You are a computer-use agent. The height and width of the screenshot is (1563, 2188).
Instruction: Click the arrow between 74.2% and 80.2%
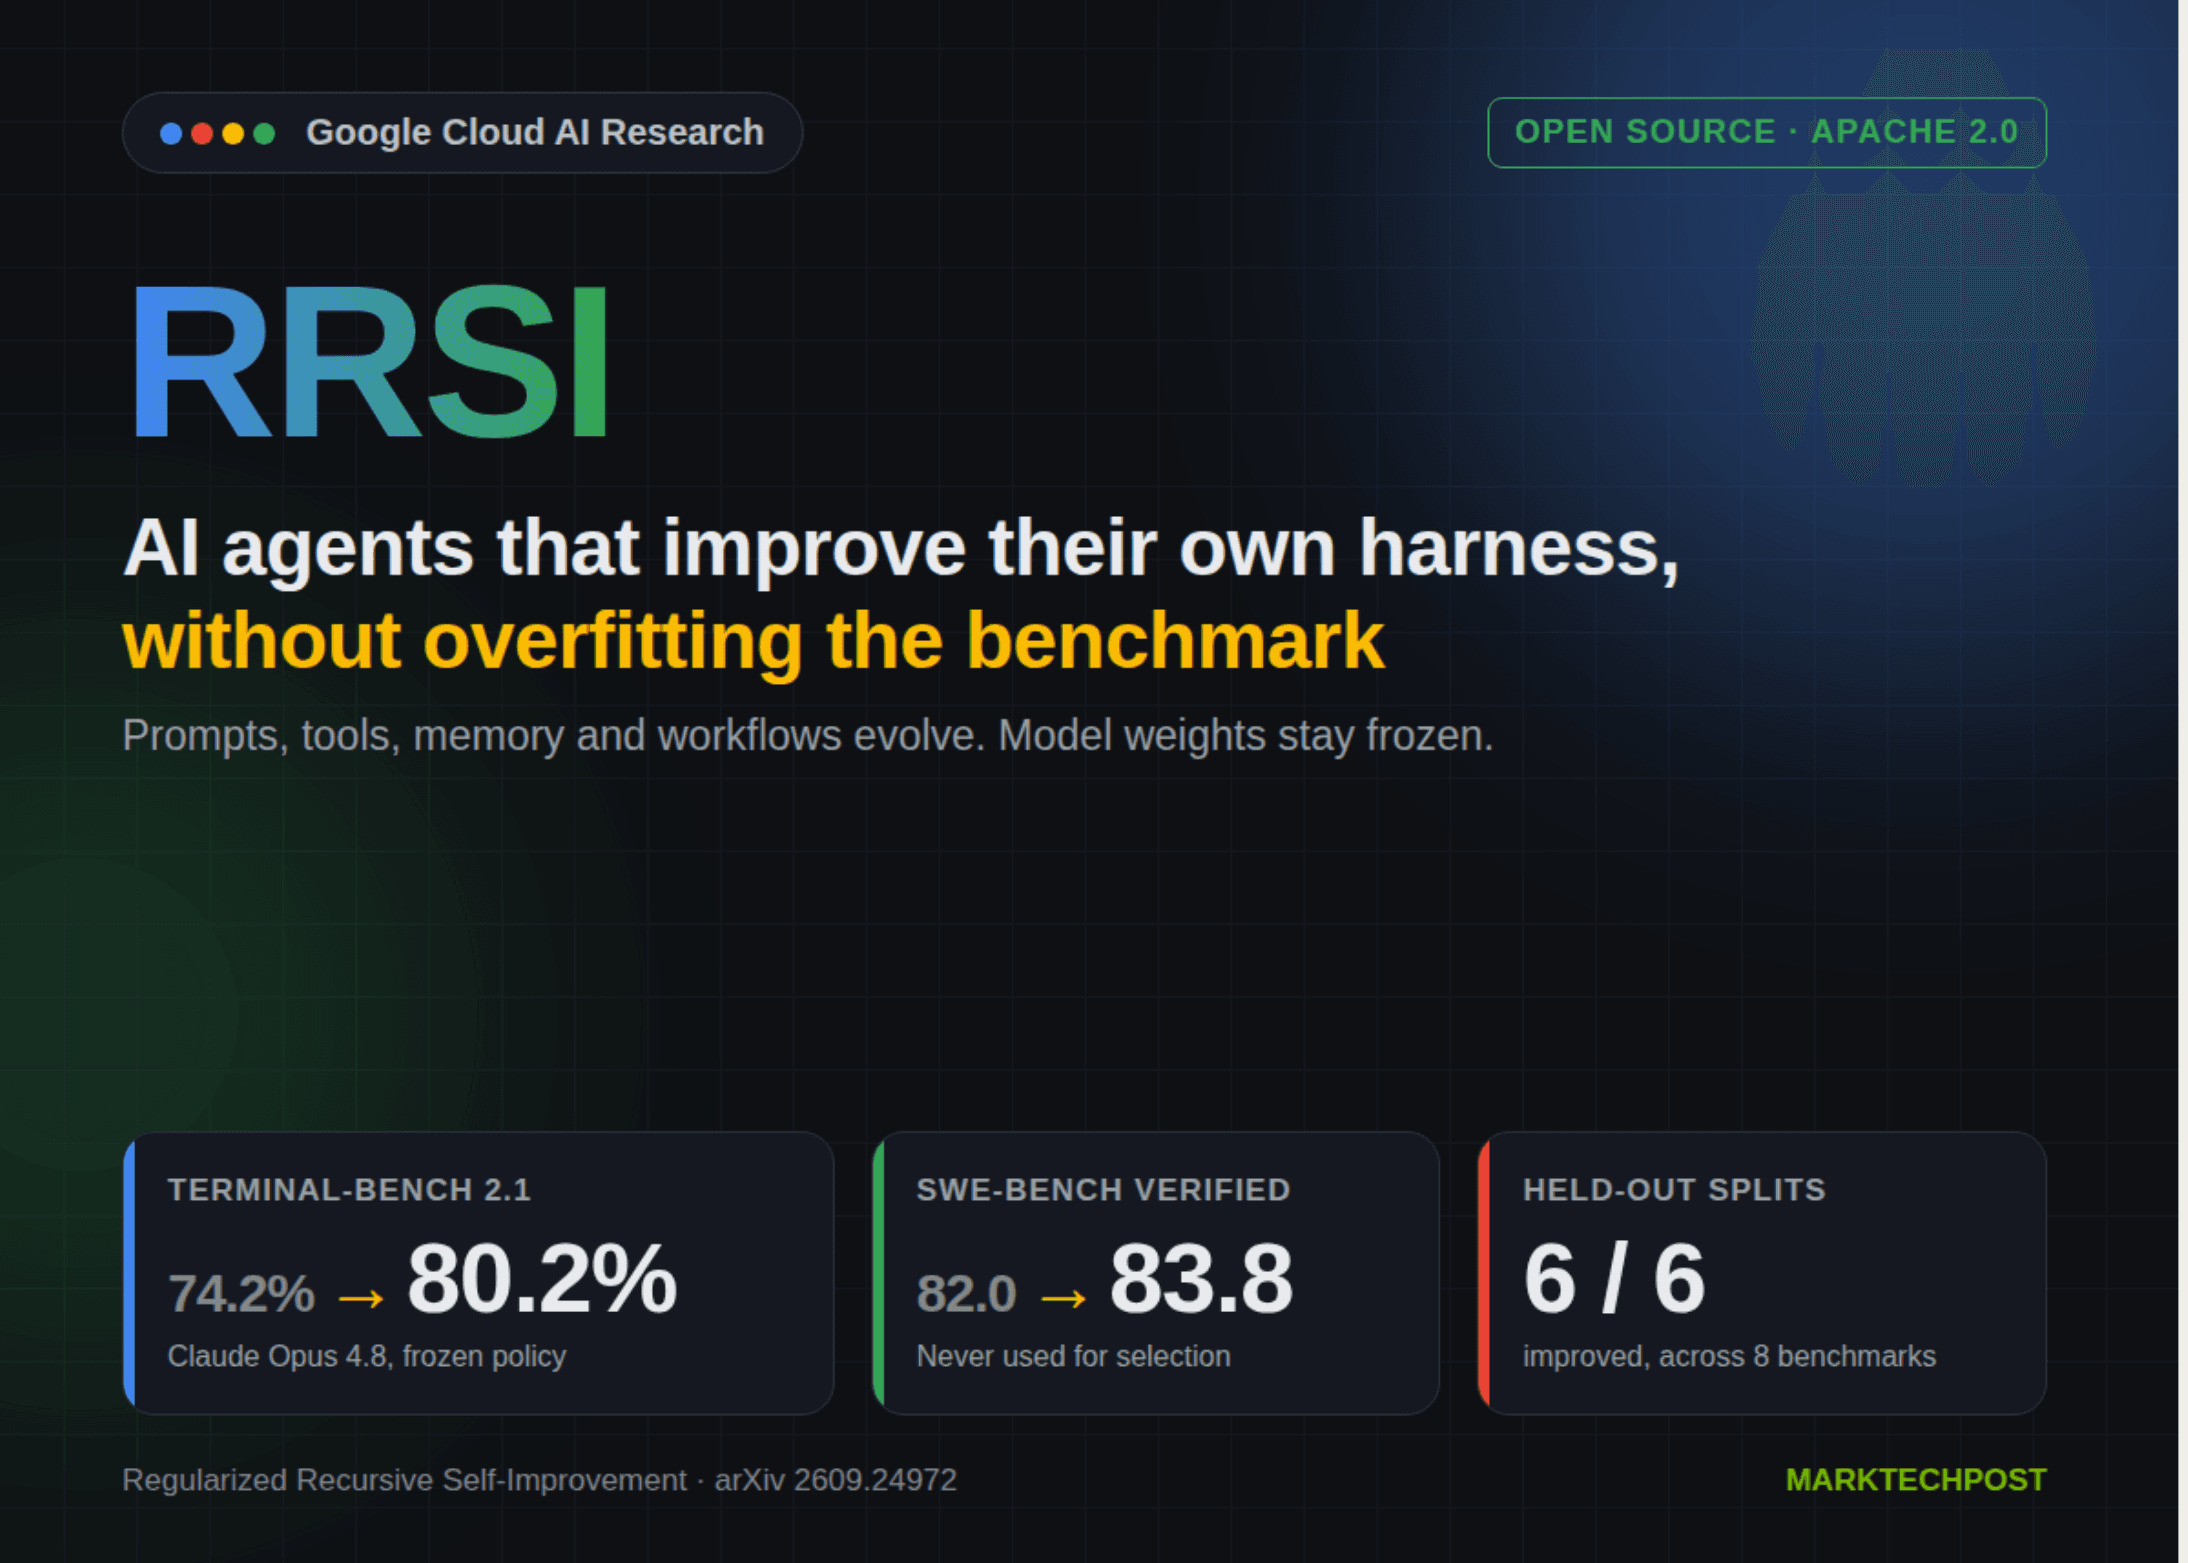point(361,1298)
